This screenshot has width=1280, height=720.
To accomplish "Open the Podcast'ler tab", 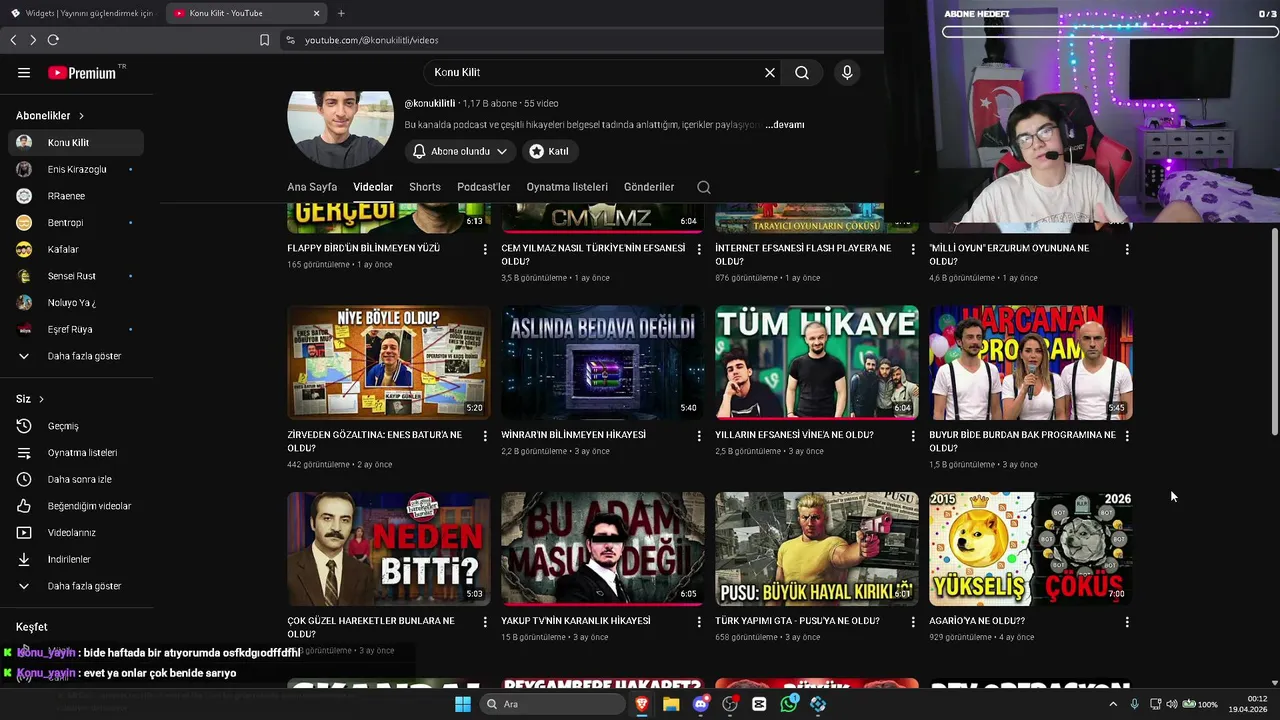I will (x=483, y=187).
